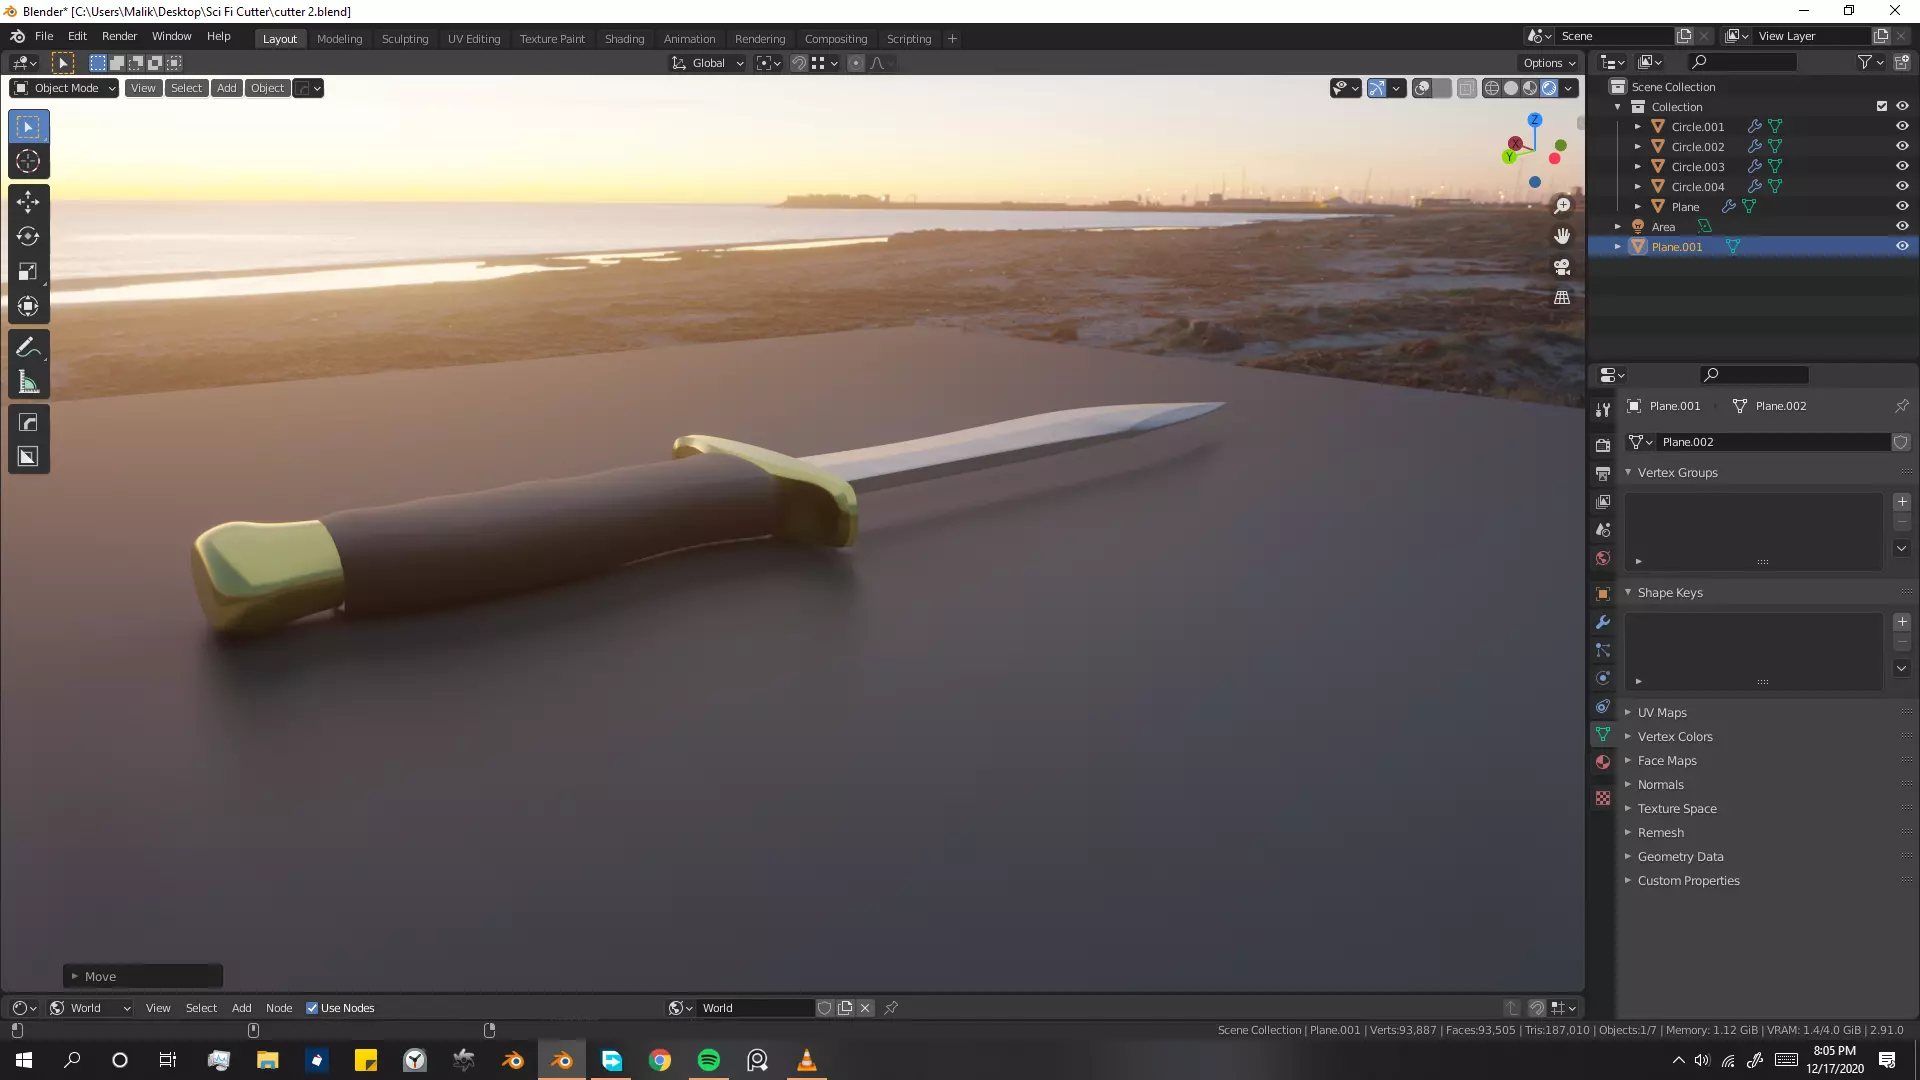
Task: Click Node menu in shader editor header
Action: coord(279,1008)
